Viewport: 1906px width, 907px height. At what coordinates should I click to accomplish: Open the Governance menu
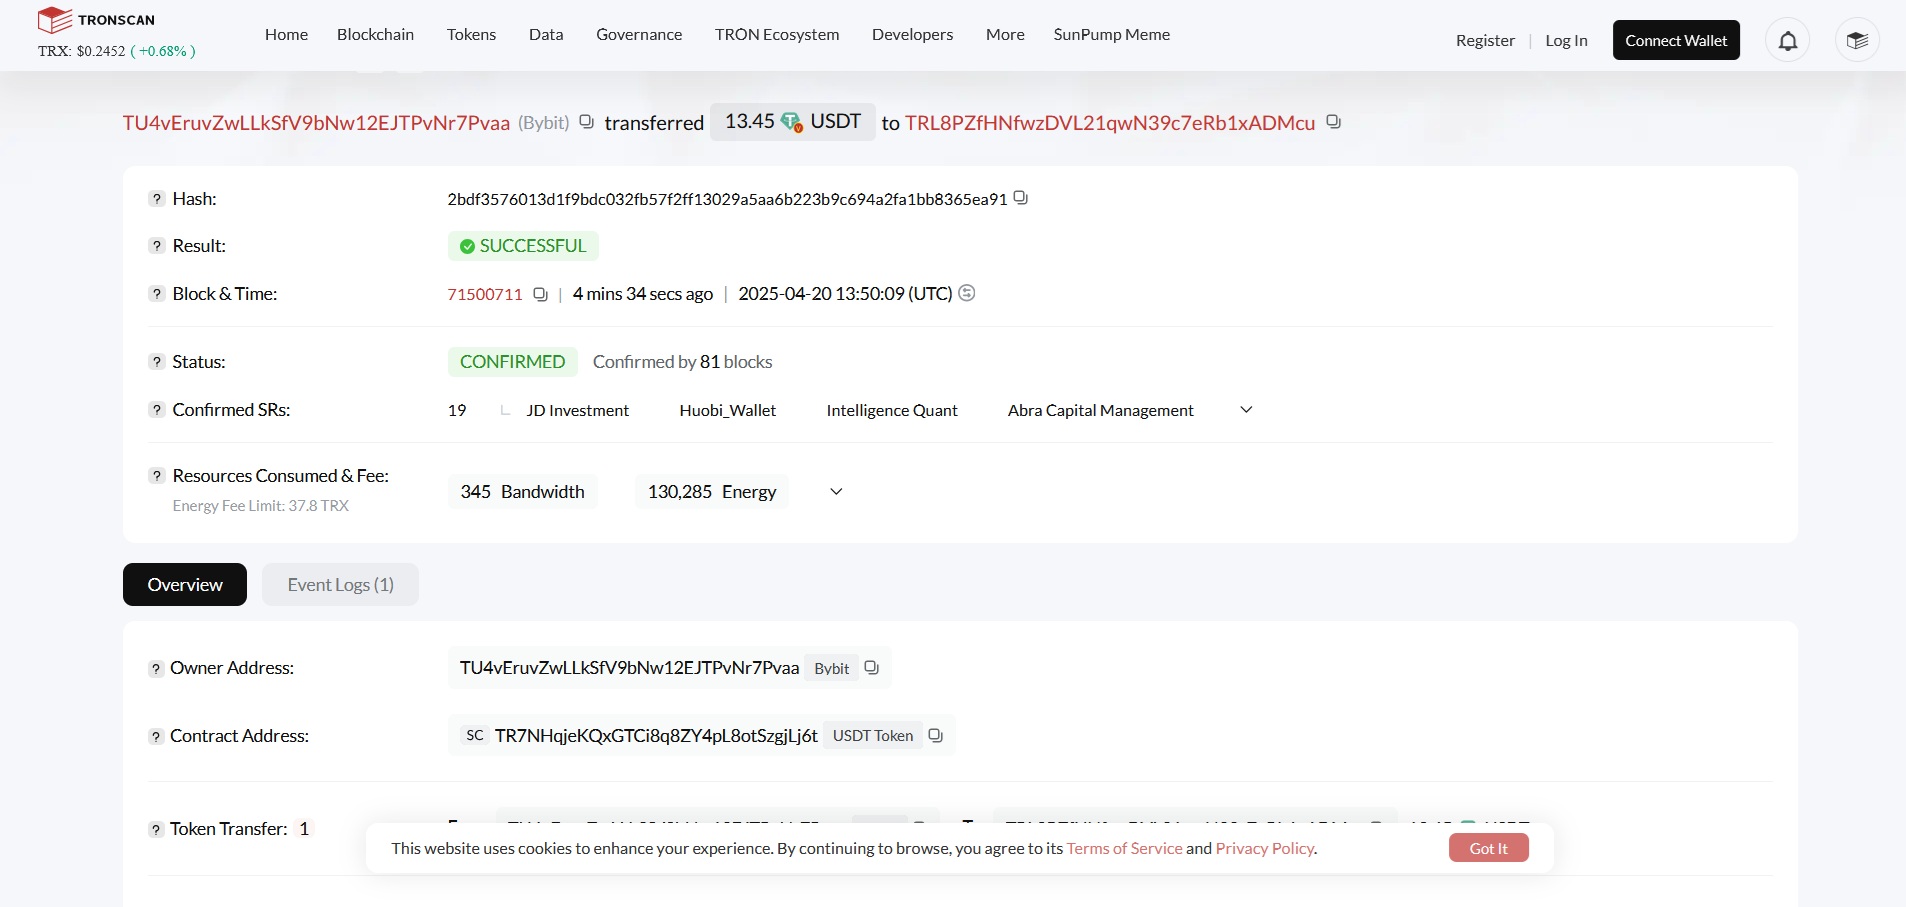[x=639, y=34]
